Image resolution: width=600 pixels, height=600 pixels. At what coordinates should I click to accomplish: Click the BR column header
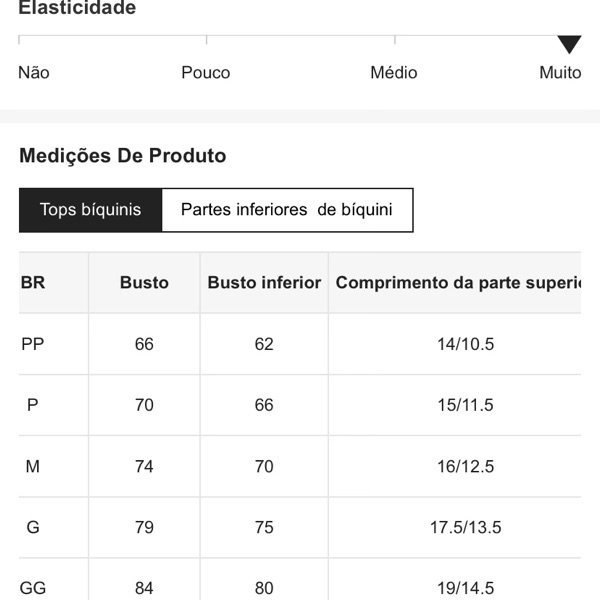tap(33, 283)
